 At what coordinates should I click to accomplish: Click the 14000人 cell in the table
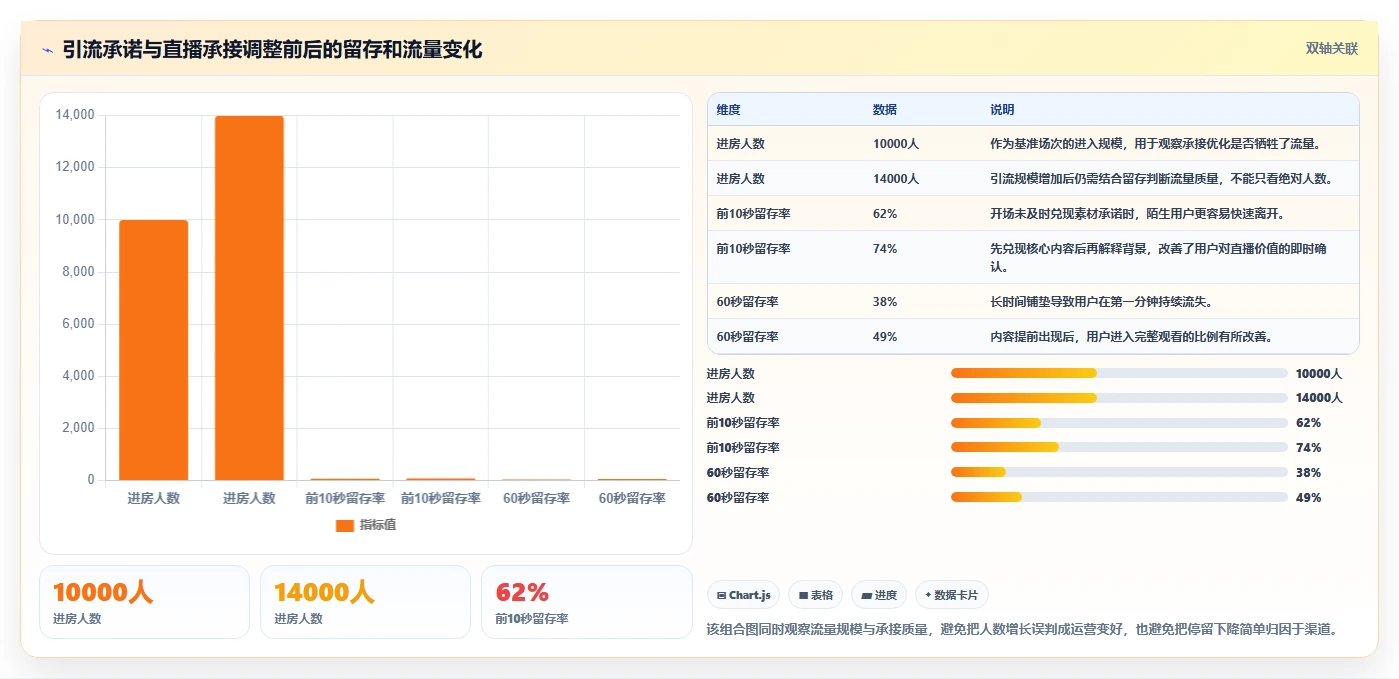pos(896,179)
